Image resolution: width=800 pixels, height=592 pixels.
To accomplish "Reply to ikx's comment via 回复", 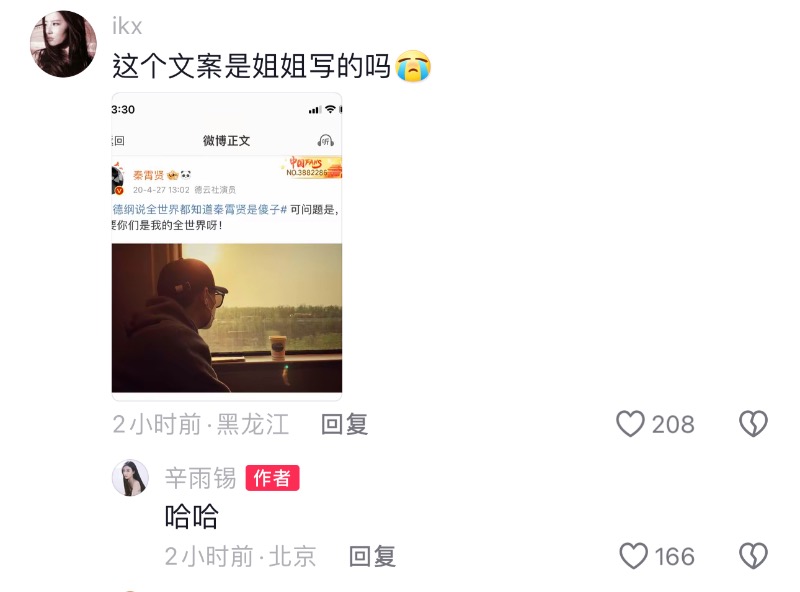I will (344, 424).
